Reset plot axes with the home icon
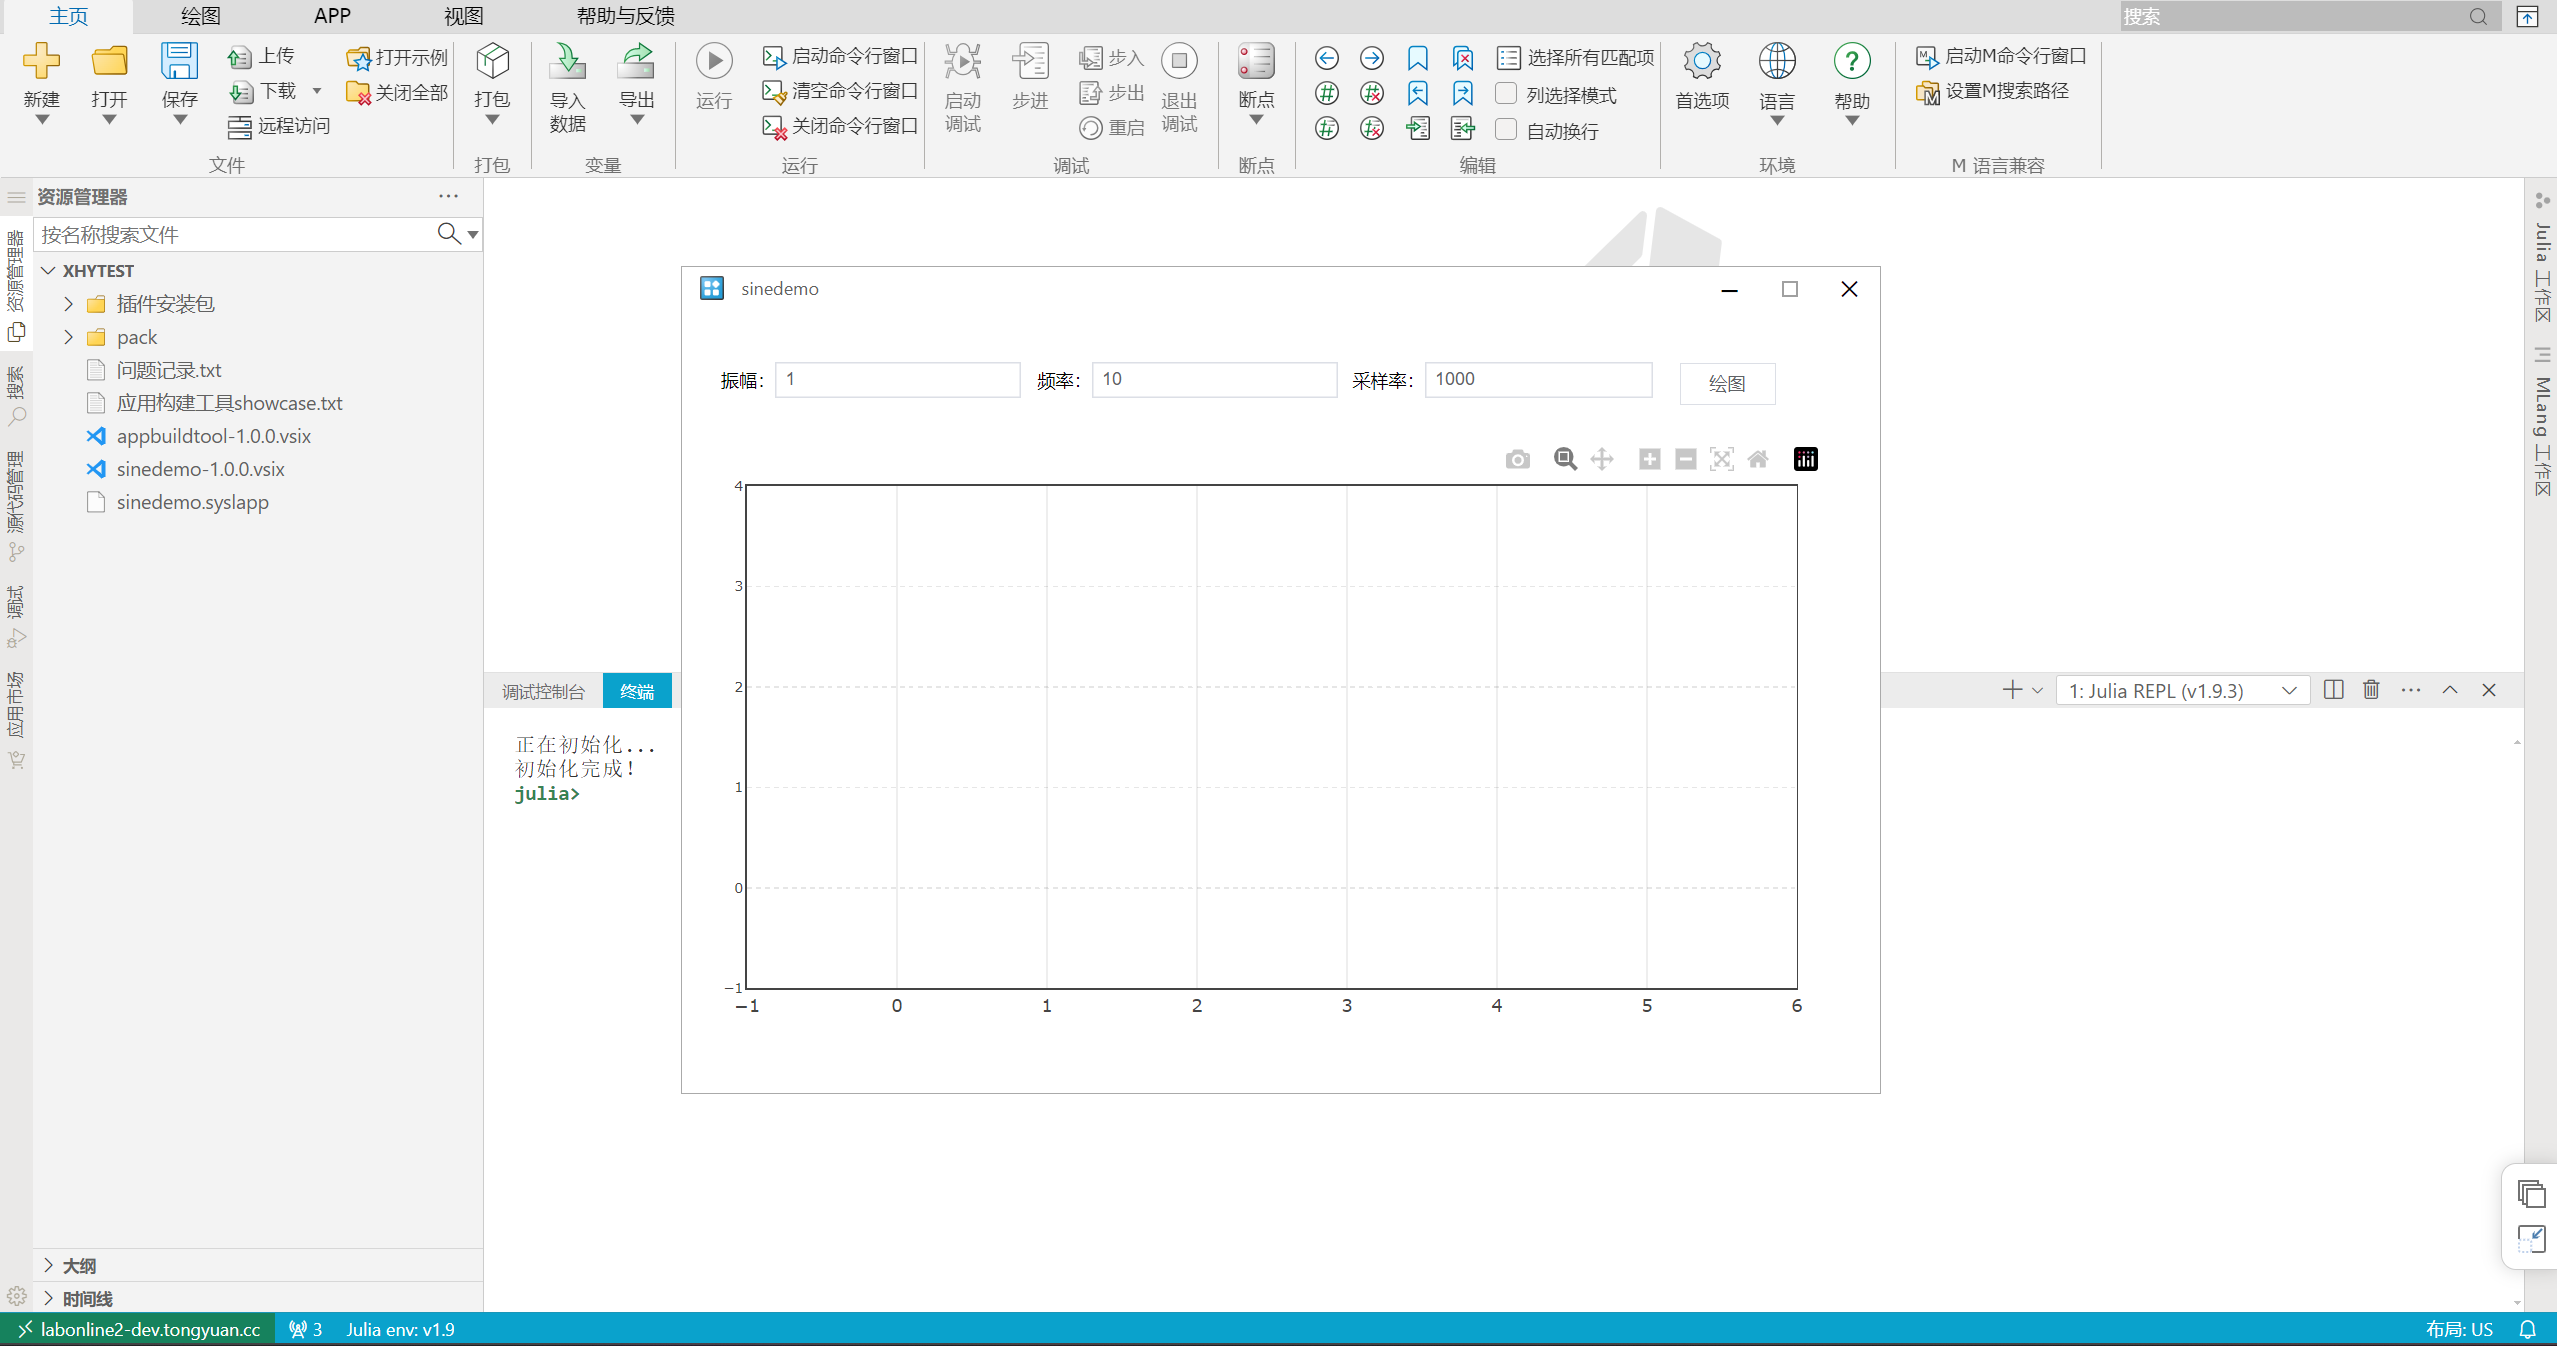 click(1757, 459)
